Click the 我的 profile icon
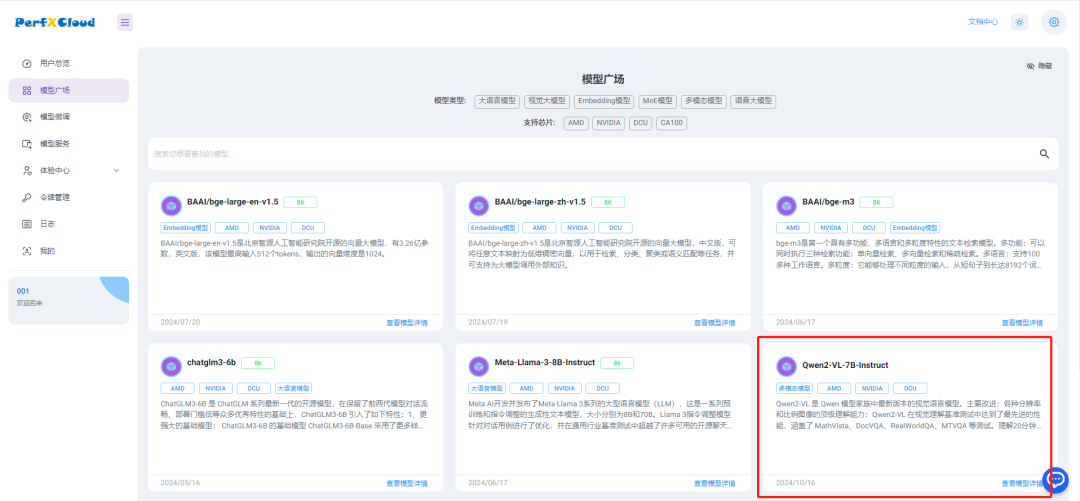 pyautogui.click(x=27, y=251)
